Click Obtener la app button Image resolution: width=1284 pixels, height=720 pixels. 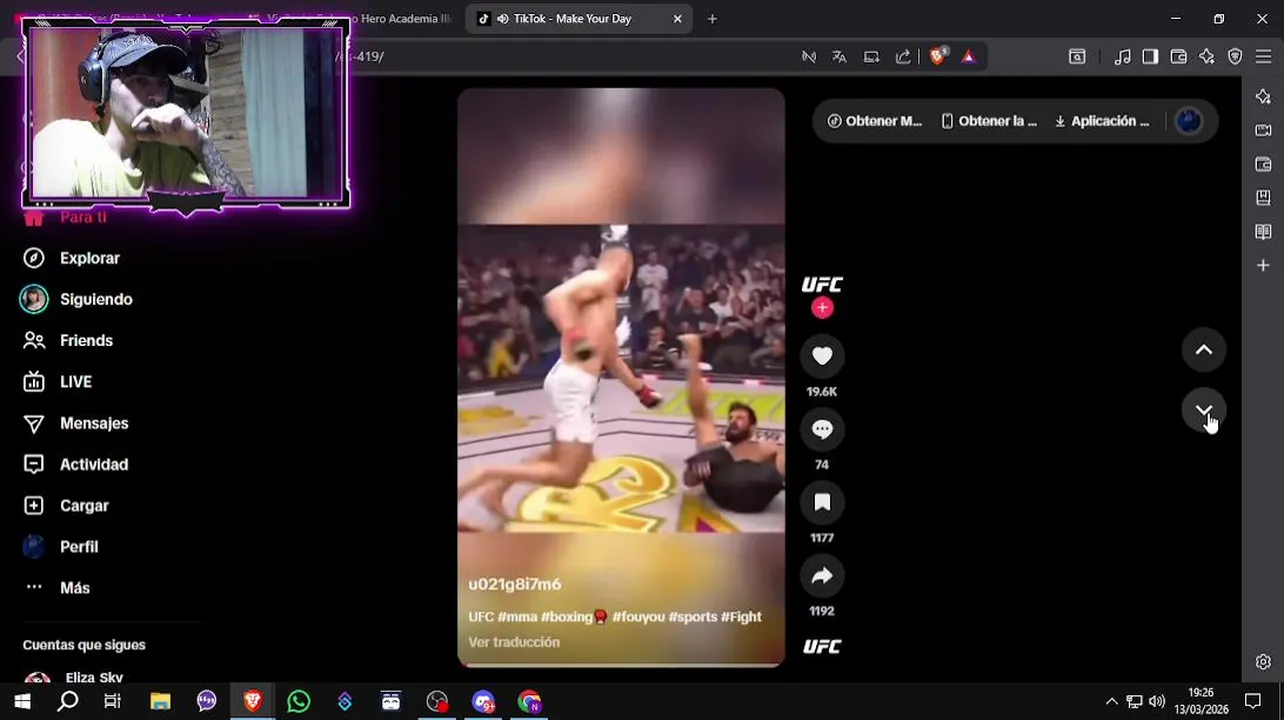[x=989, y=121]
